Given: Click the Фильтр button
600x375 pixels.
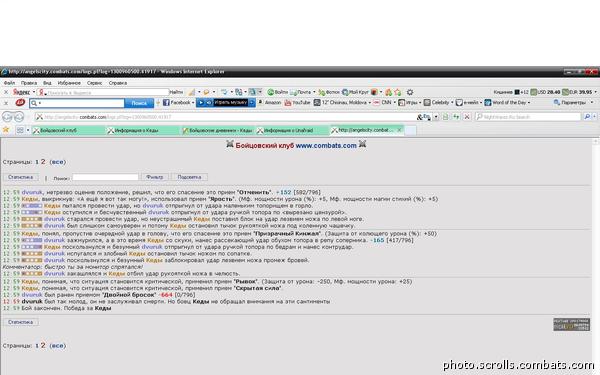Looking at the screenshot, I should pos(155,177).
